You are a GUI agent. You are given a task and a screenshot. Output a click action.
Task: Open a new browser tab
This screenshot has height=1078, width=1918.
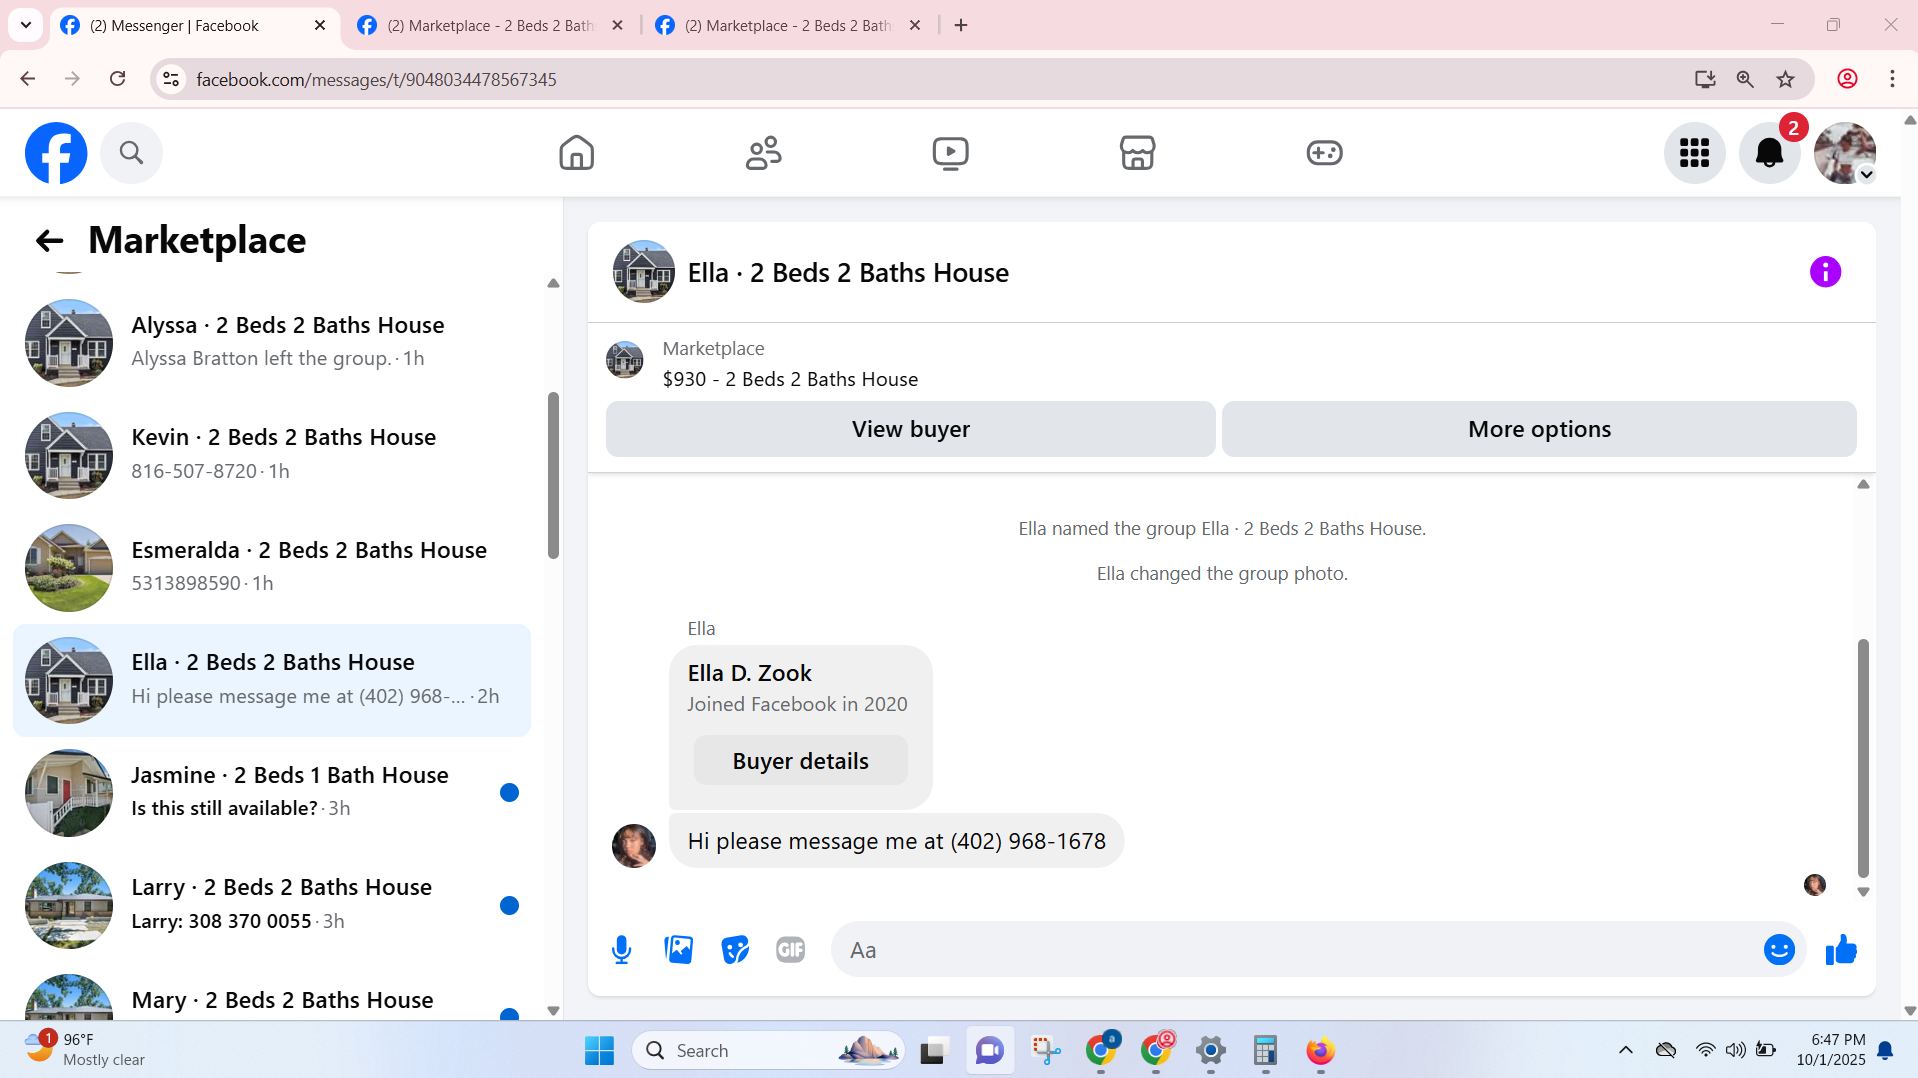pyautogui.click(x=961, y=25)
